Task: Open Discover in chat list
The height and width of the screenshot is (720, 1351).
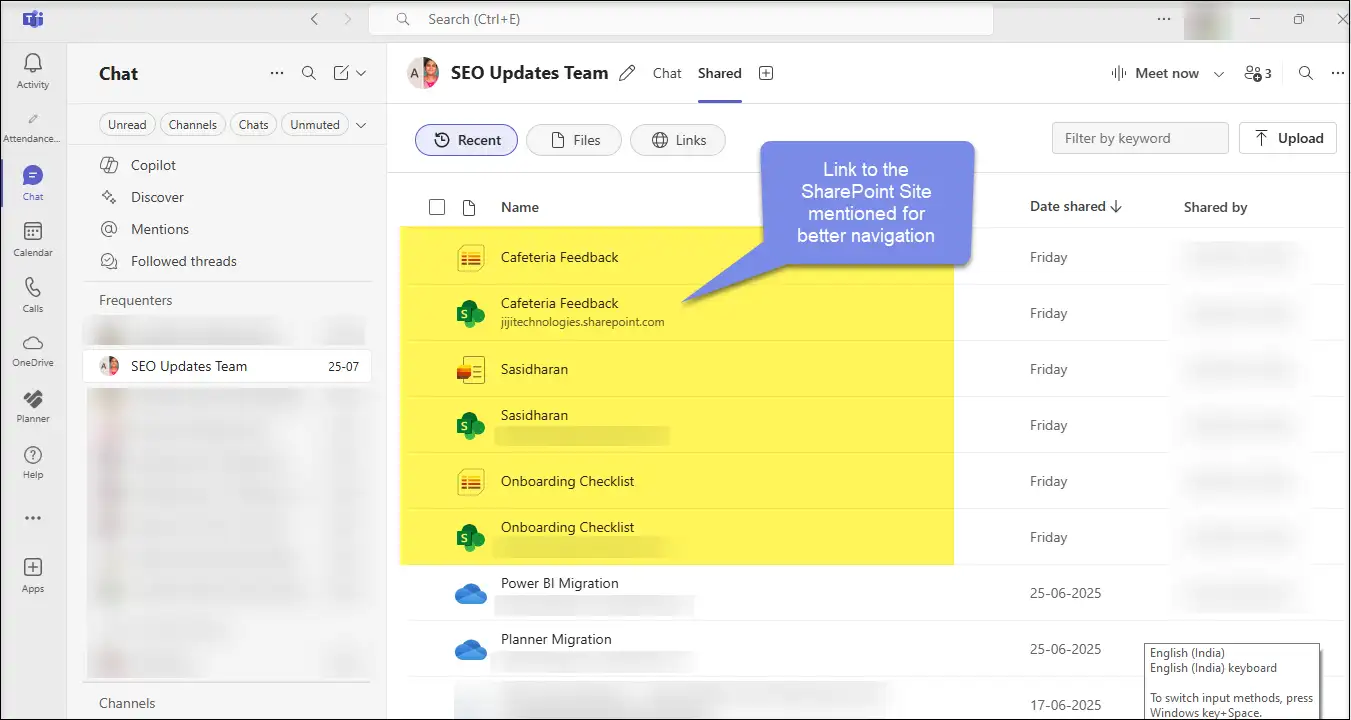Action: (157, 197)
